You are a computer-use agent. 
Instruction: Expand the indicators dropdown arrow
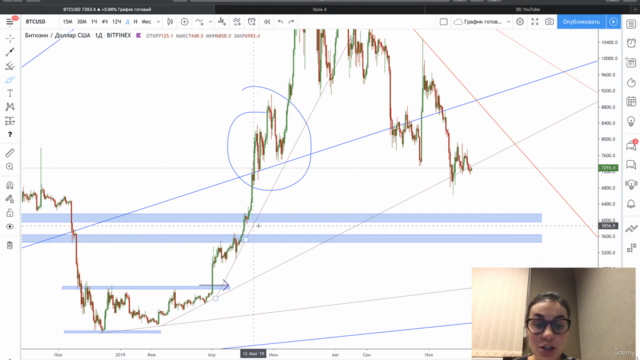click(210, 22)
